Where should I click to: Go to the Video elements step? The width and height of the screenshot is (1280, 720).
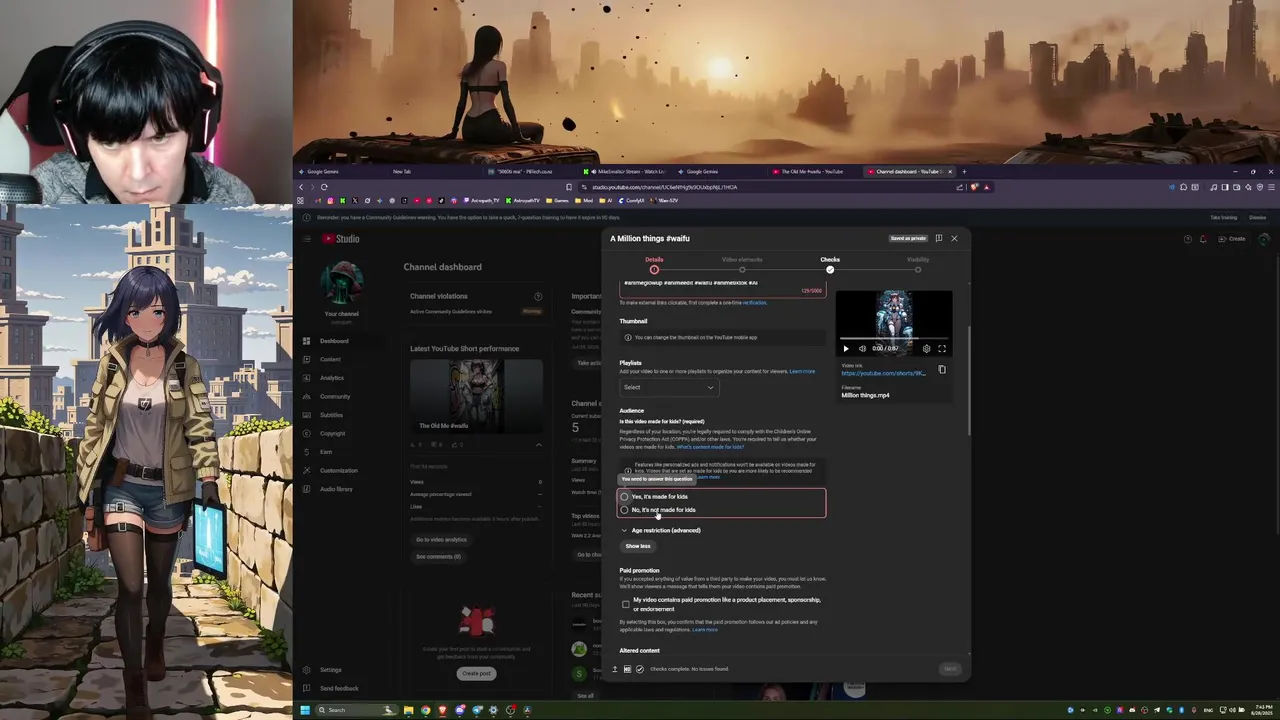742,264
